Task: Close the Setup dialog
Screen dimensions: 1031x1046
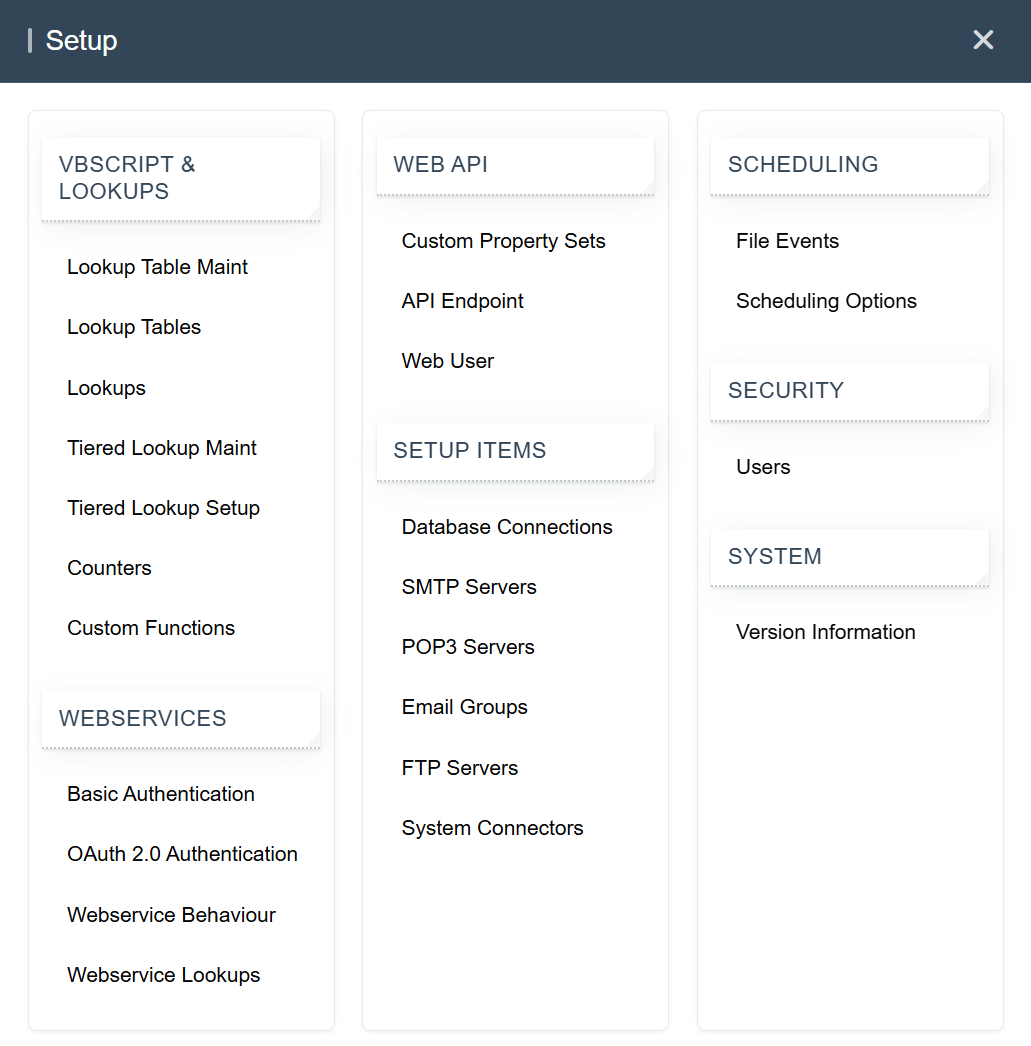Action: 983,40
